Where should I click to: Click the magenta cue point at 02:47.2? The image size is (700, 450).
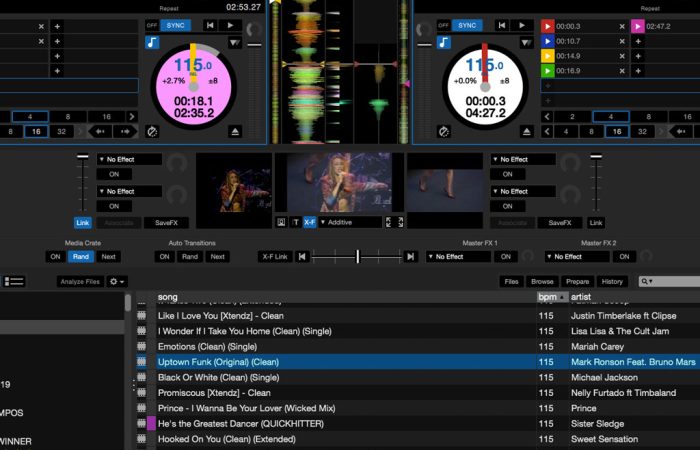coord(637,26)
